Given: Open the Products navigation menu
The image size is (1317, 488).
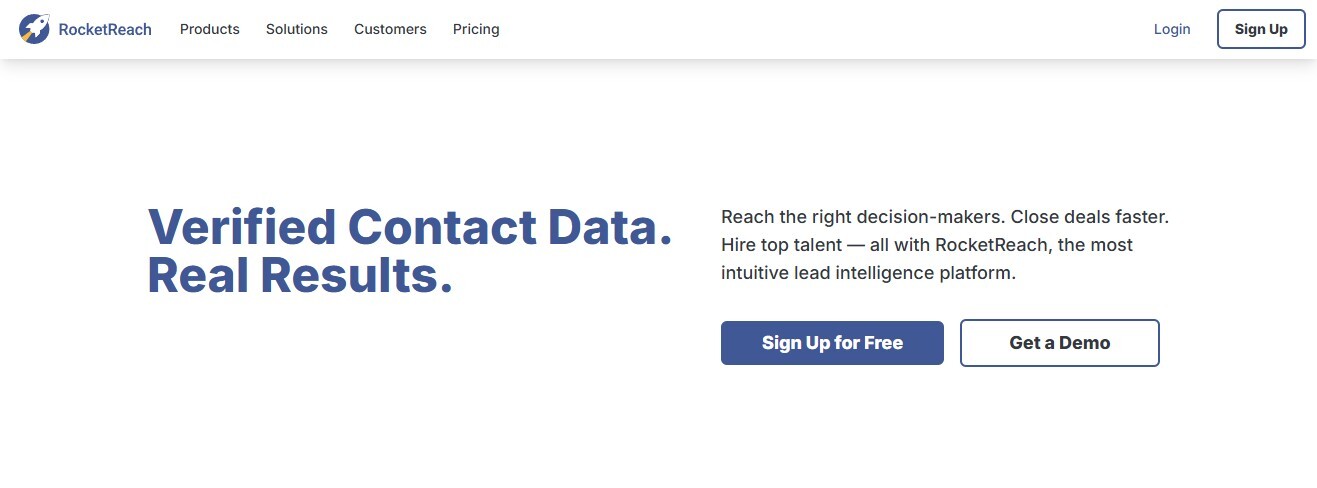Looking at the screenshot, I should tap(209, 29).
